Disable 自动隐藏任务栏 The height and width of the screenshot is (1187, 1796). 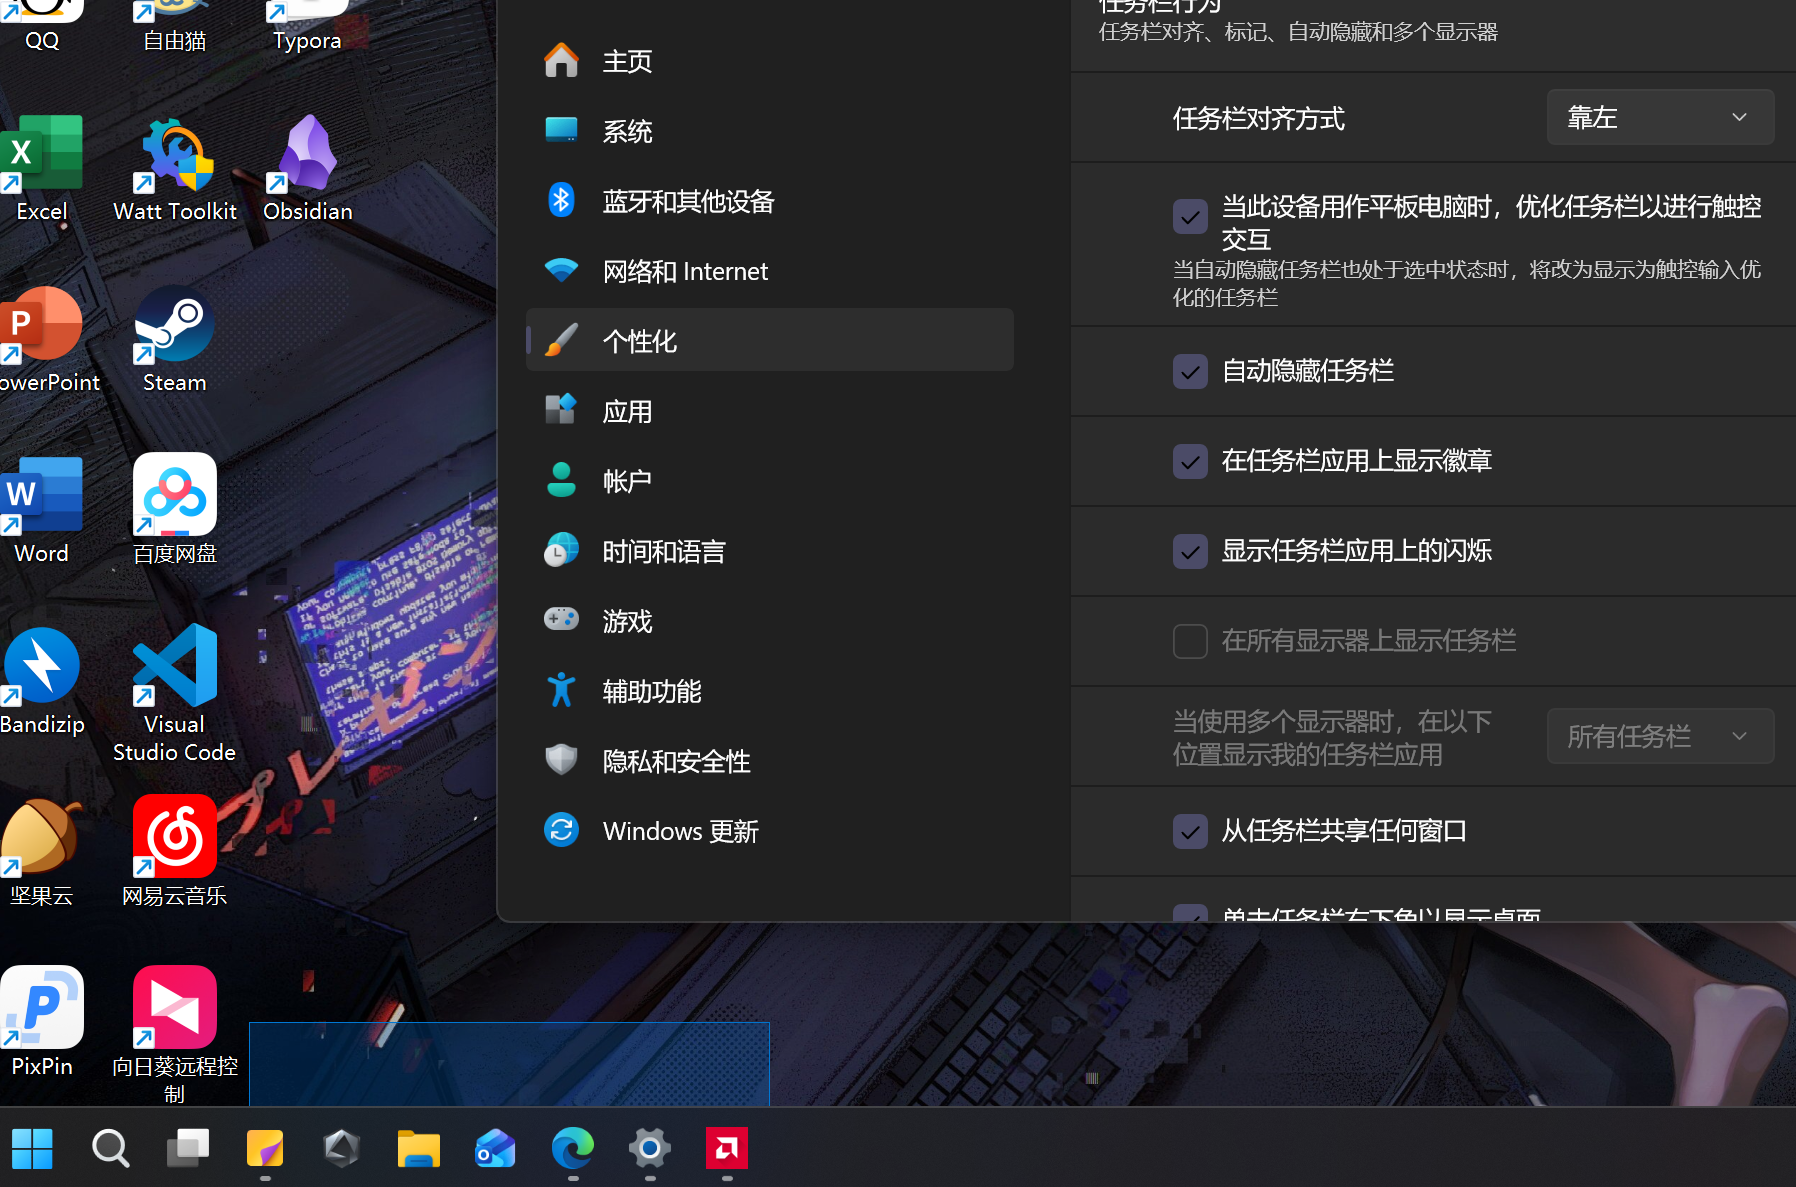1189,371
